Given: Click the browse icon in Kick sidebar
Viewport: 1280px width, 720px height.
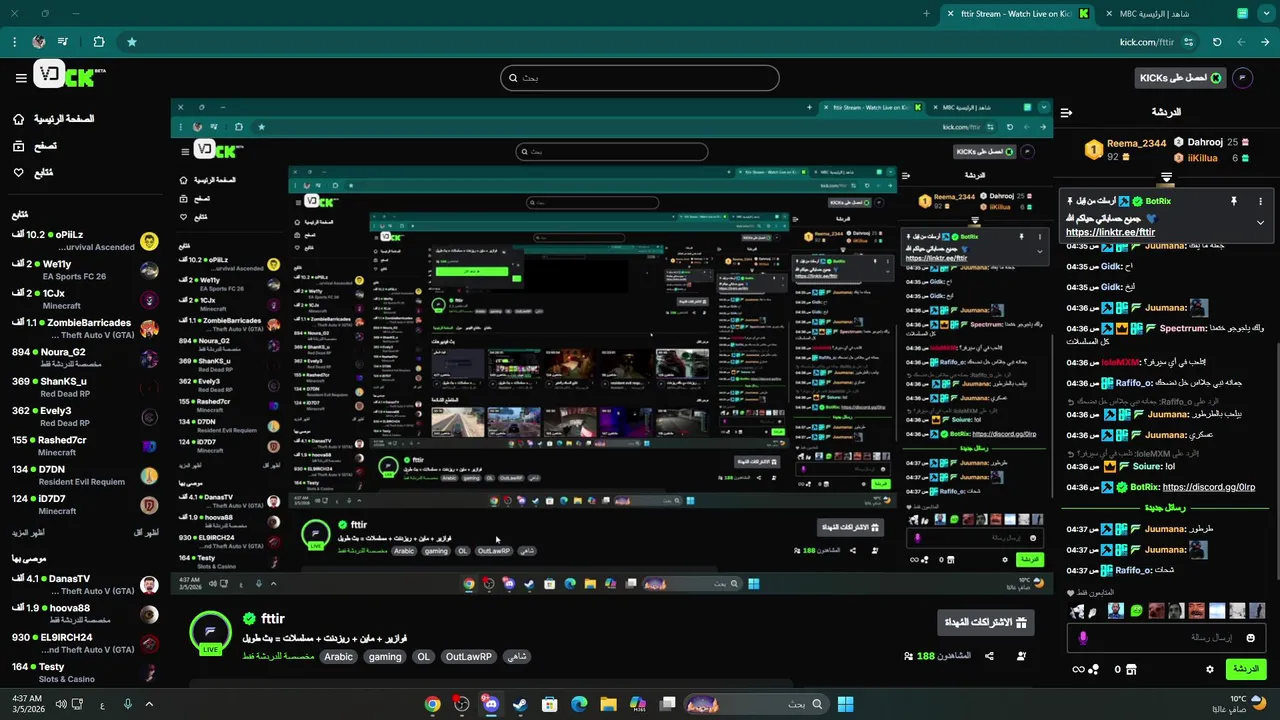Looking at the screenshot, I should pos(18,146).
